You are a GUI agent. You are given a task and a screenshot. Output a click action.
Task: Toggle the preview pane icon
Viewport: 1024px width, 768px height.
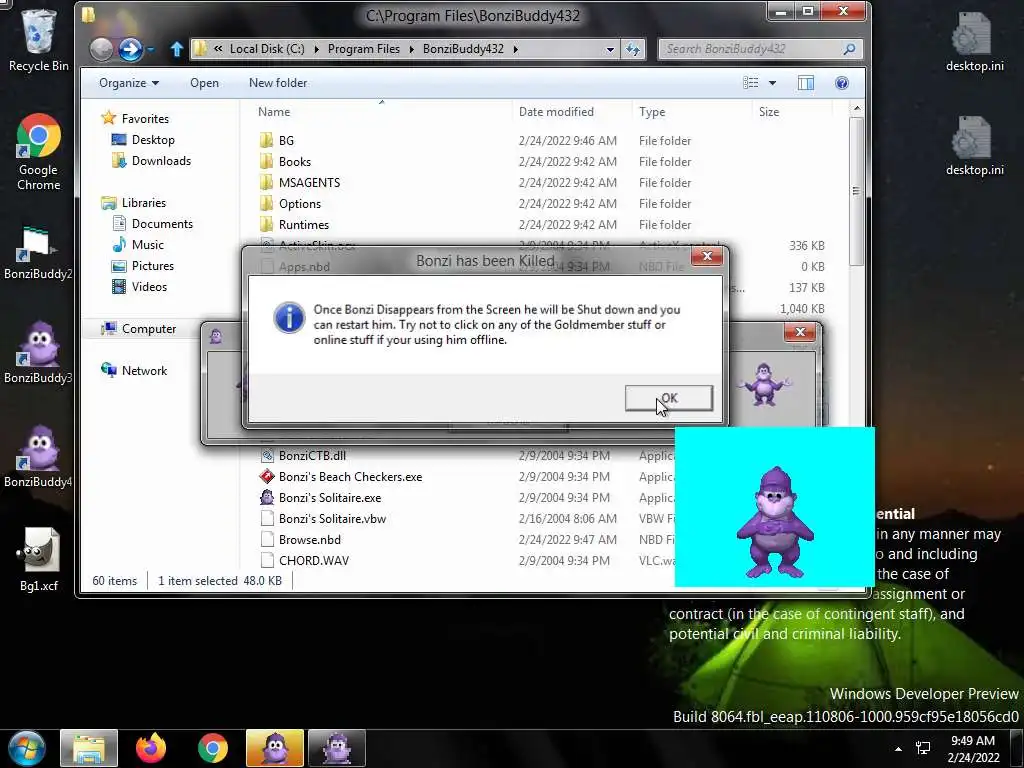pos(806,83)
